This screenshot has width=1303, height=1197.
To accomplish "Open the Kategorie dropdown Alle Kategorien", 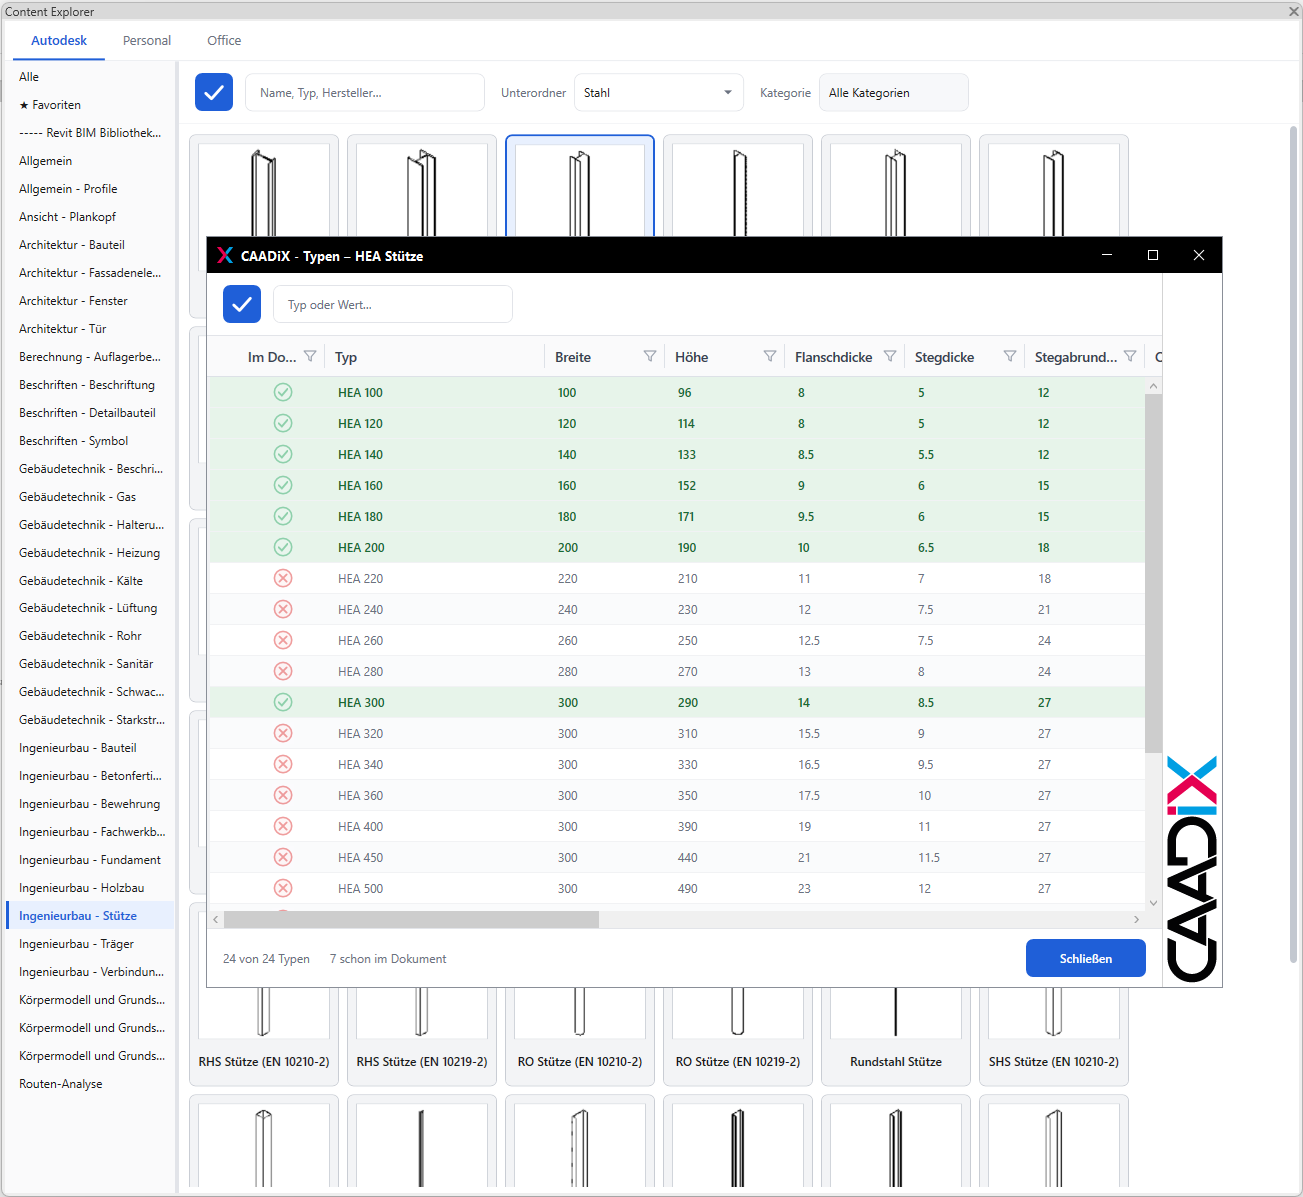I will [x=894, y=92].
